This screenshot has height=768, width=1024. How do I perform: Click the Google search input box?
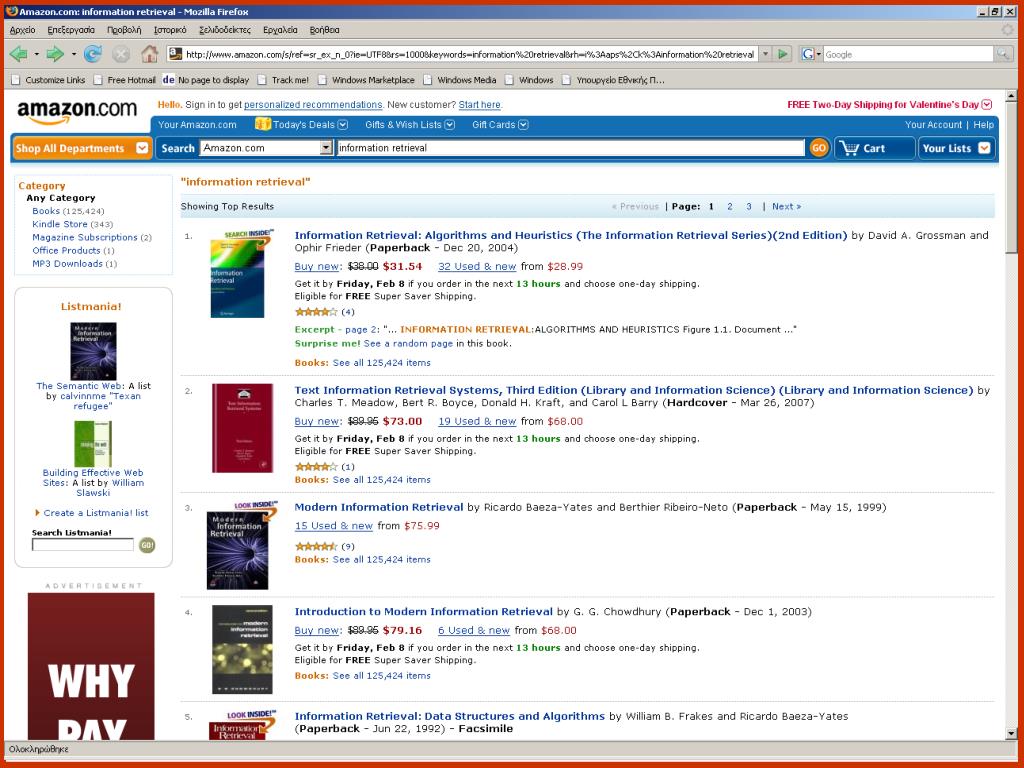click(908, 54)
